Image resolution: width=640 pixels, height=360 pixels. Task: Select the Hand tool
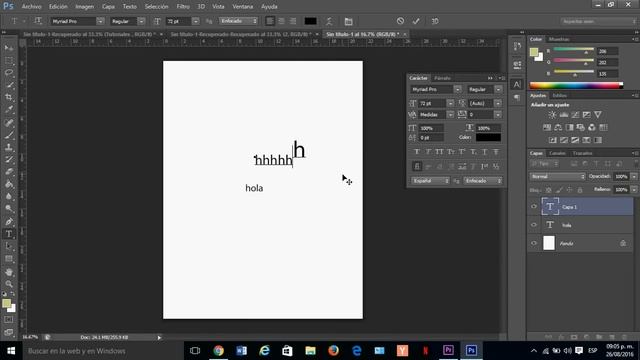tap(9, 272)
